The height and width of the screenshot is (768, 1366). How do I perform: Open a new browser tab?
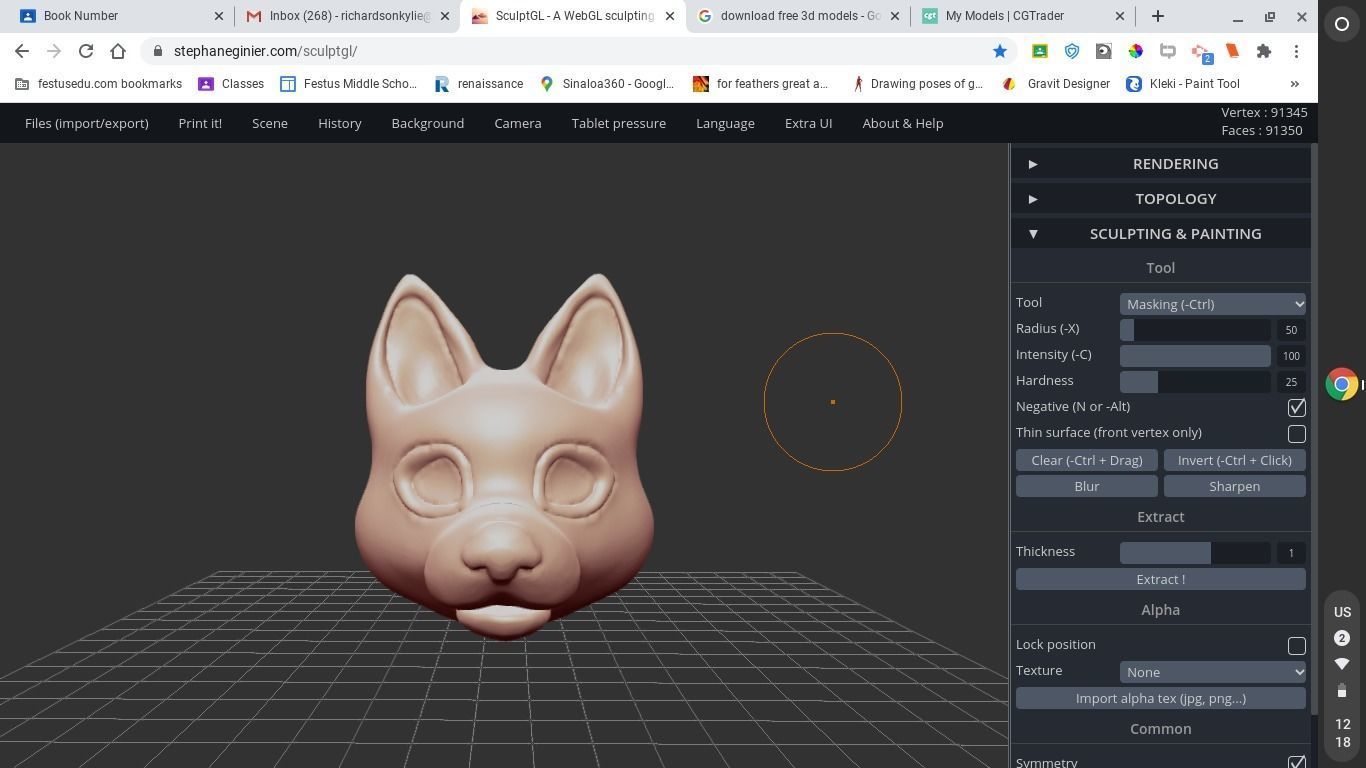tap(1158, 16)
